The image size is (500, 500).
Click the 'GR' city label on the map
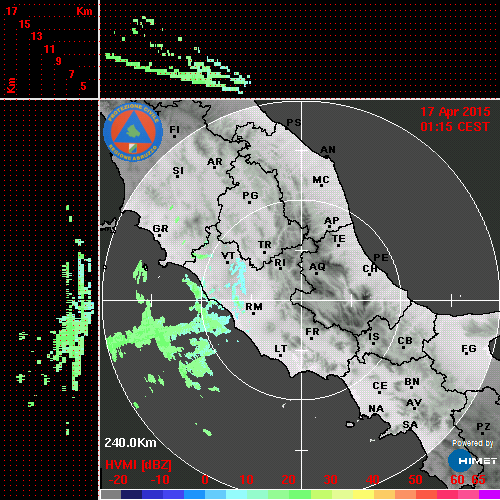point(160,229)
